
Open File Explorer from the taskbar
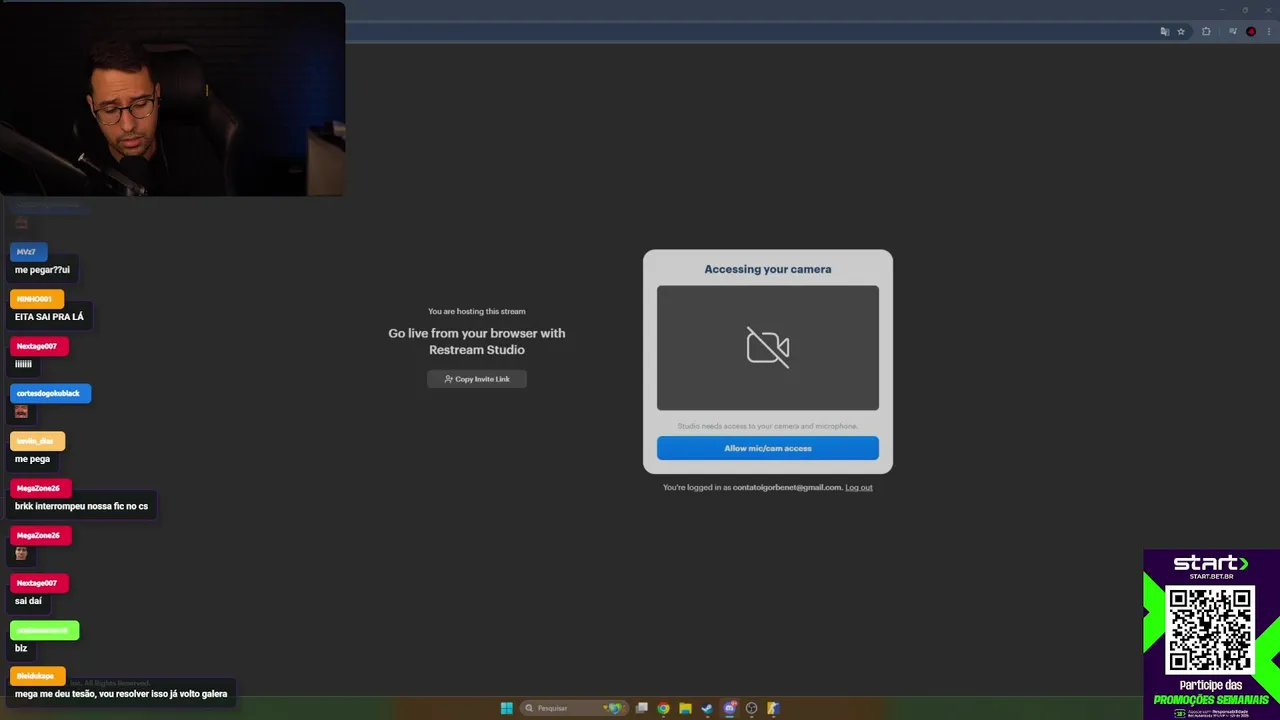685,708
